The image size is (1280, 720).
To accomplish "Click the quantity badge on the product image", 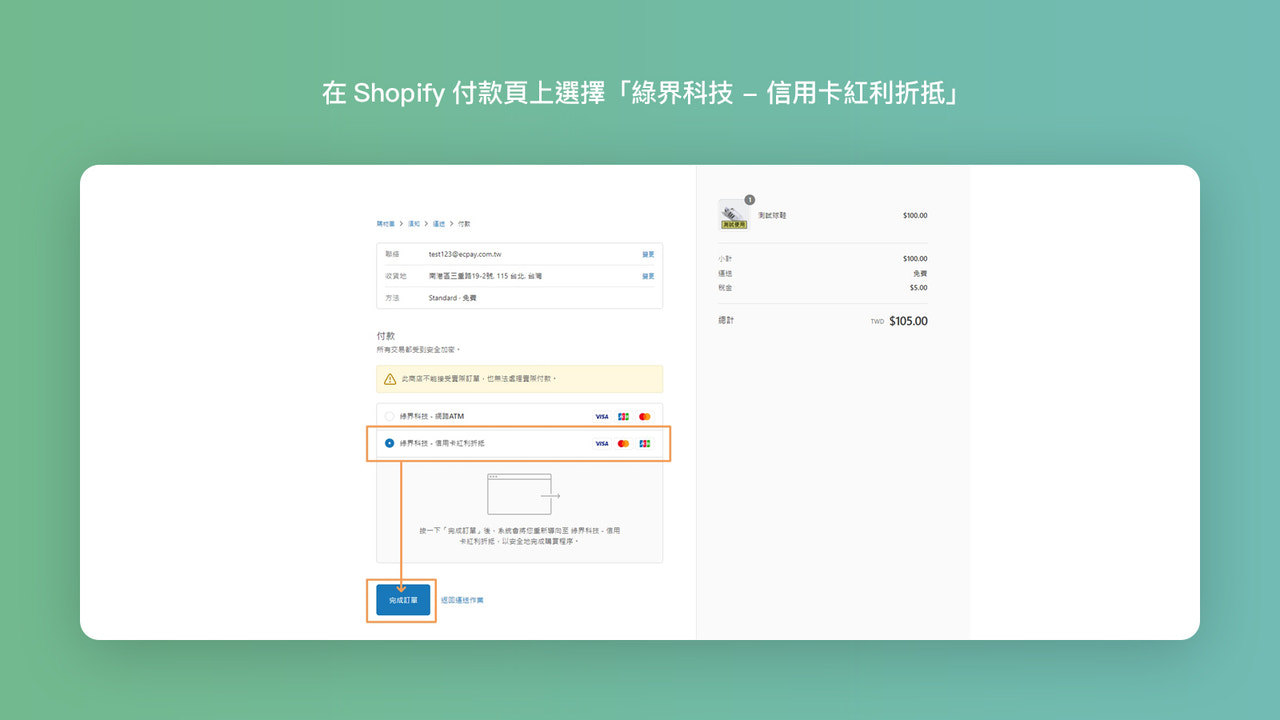I will 749,200.
